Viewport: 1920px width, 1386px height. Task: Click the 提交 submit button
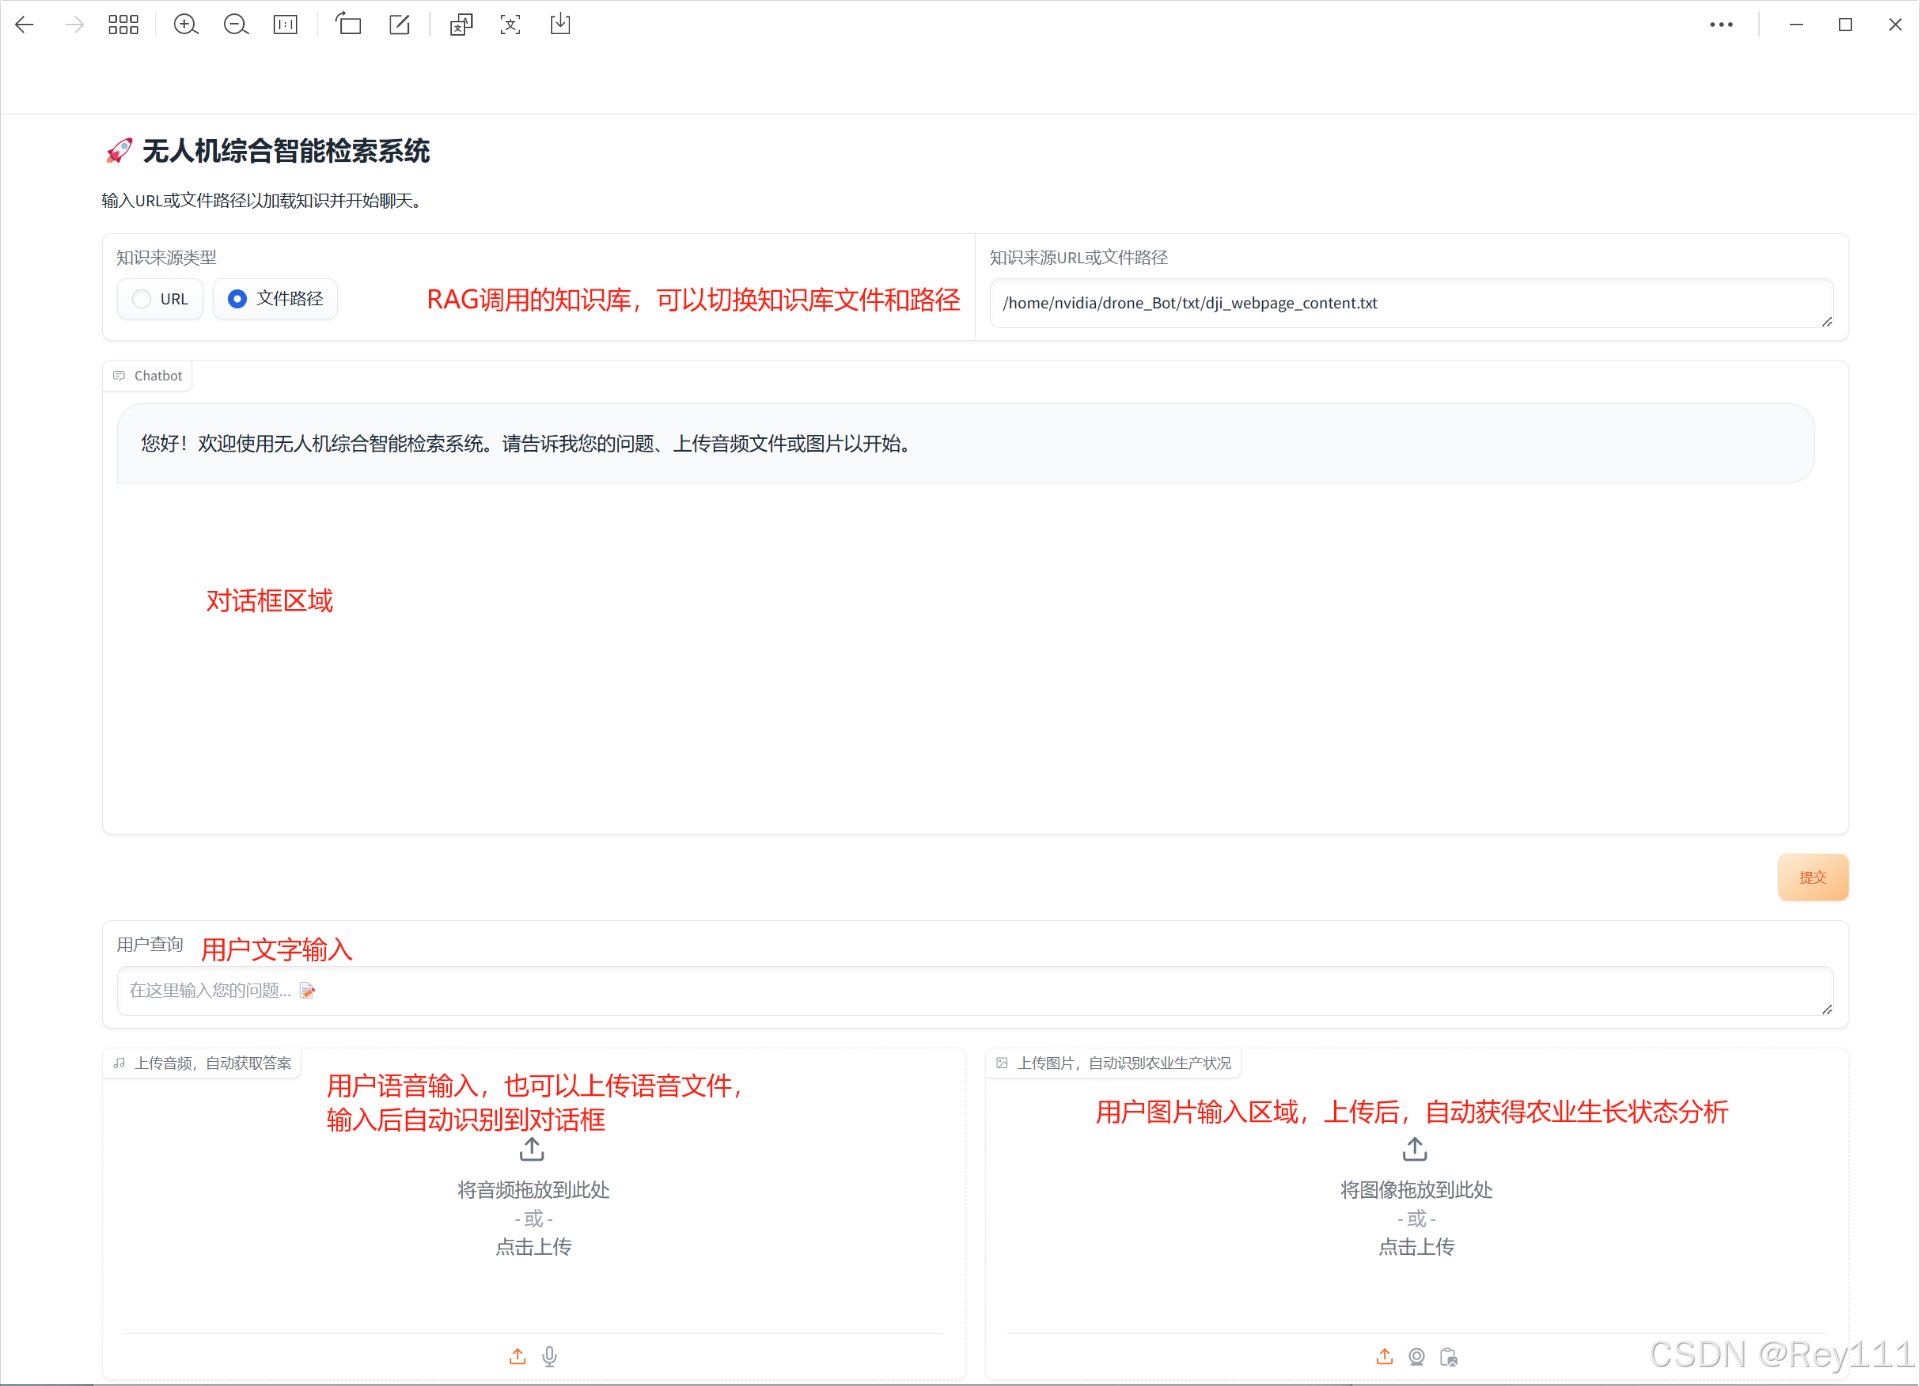[x=1813, y=877]
